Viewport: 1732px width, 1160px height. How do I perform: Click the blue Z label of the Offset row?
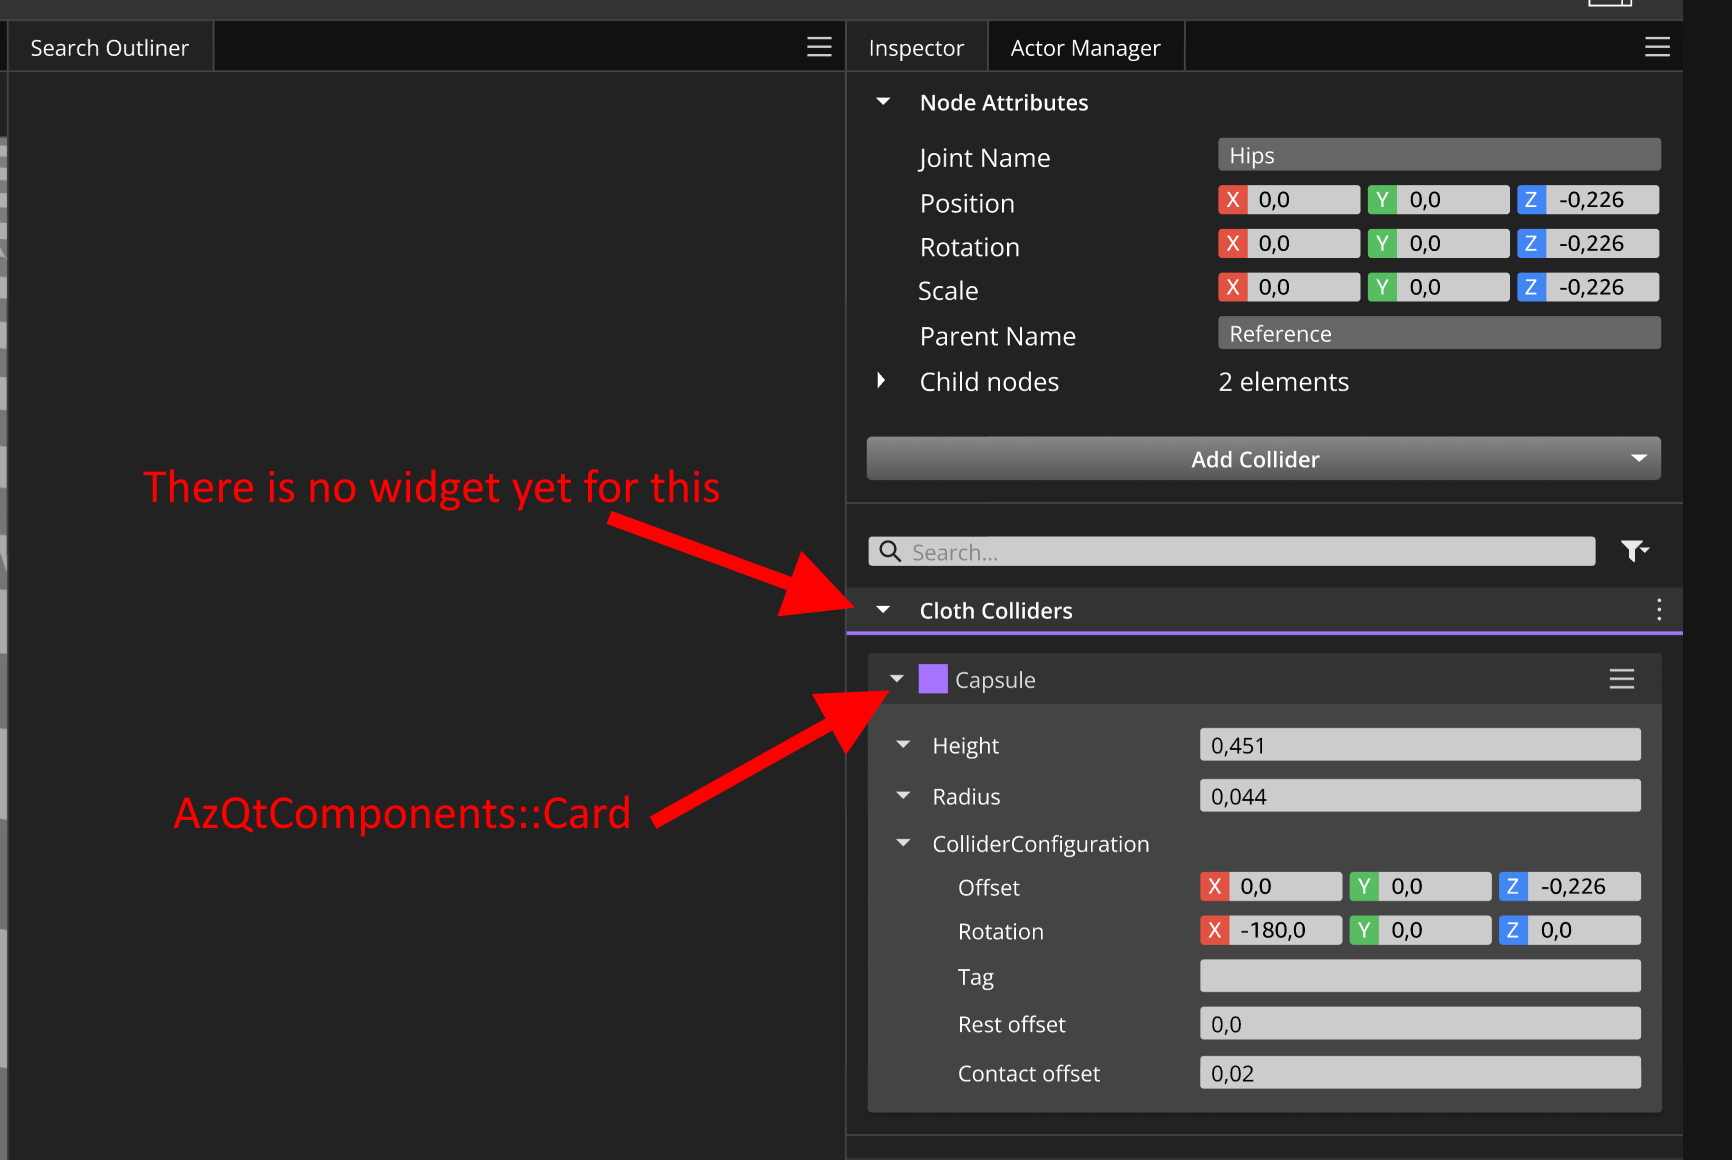click(1513, 886)
